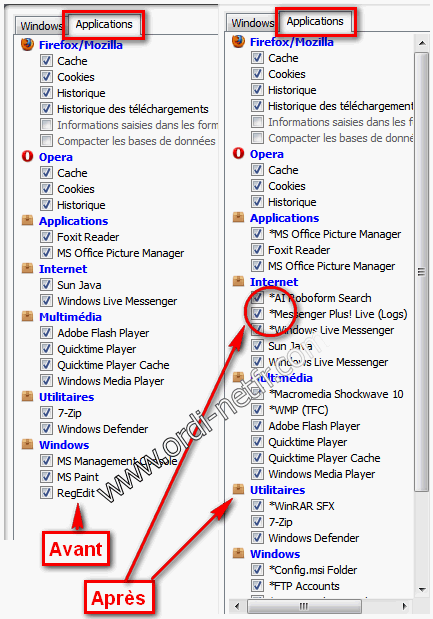The width and height of the screenshot is (433, 619).
Task: Uncheck Windows Defender checkbox in Après list
Action: point(257,538)
